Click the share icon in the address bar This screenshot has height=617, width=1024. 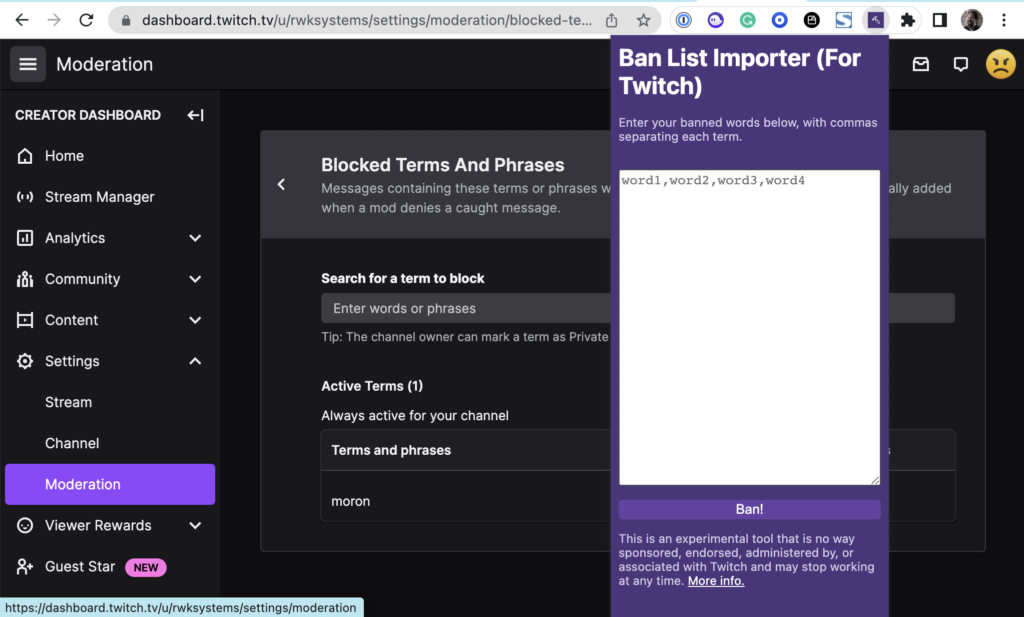click(611, 20)
